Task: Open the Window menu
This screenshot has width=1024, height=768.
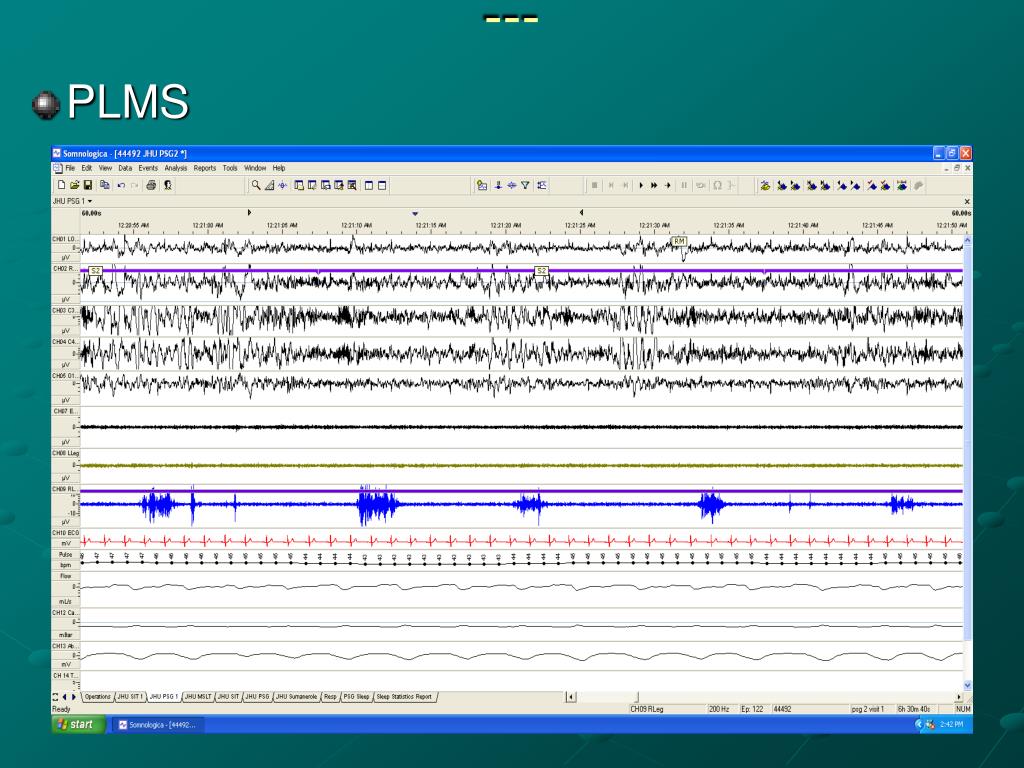Action: click(255, 168)
